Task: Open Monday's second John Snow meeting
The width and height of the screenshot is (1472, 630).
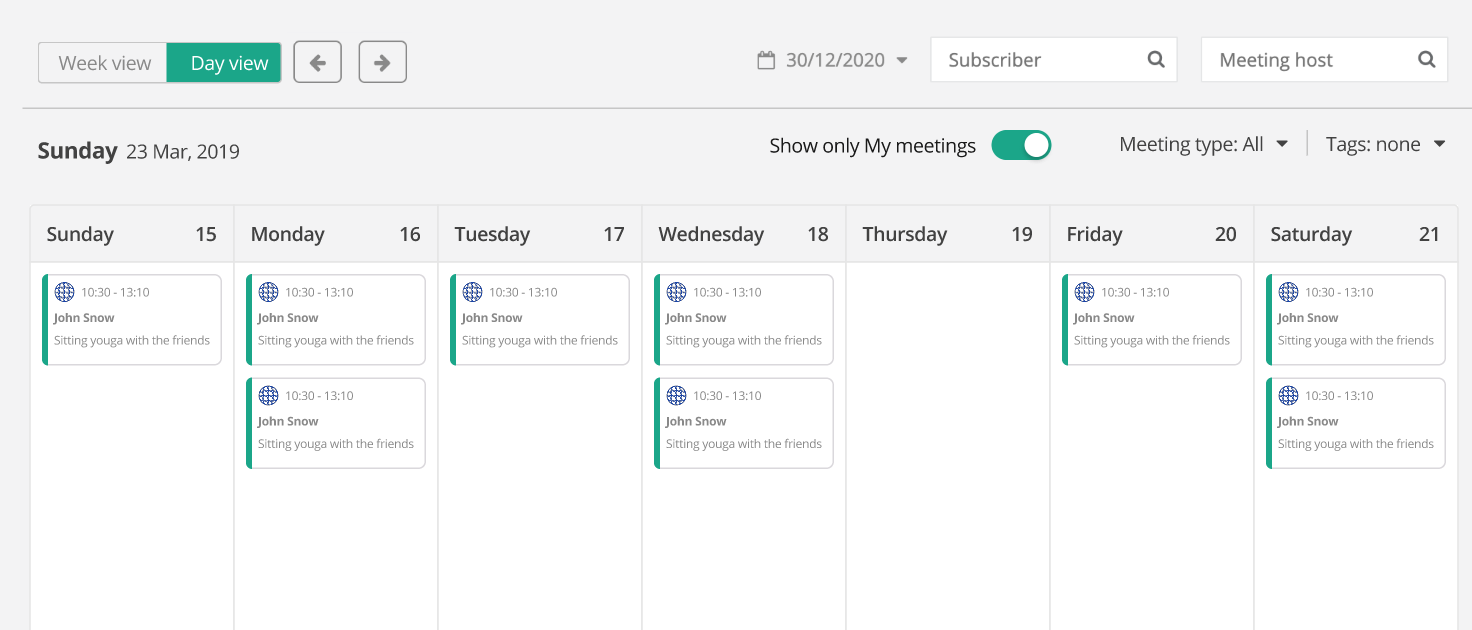Action: point(336,423)
